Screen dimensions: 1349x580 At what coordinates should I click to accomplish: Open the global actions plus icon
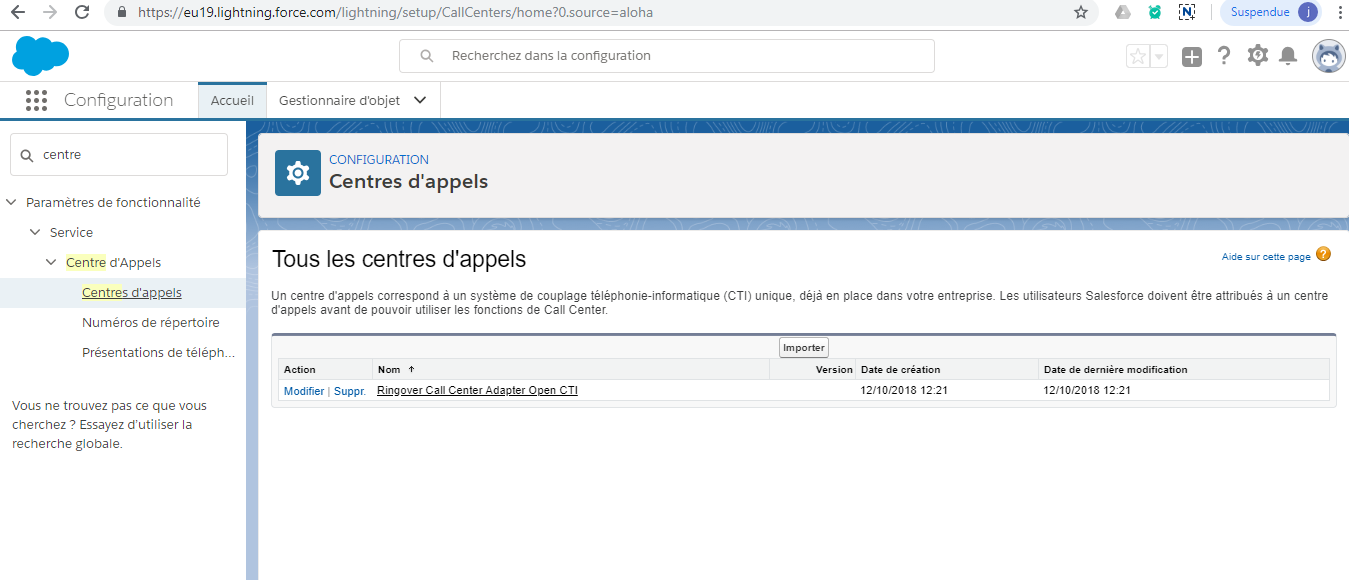1191,57
